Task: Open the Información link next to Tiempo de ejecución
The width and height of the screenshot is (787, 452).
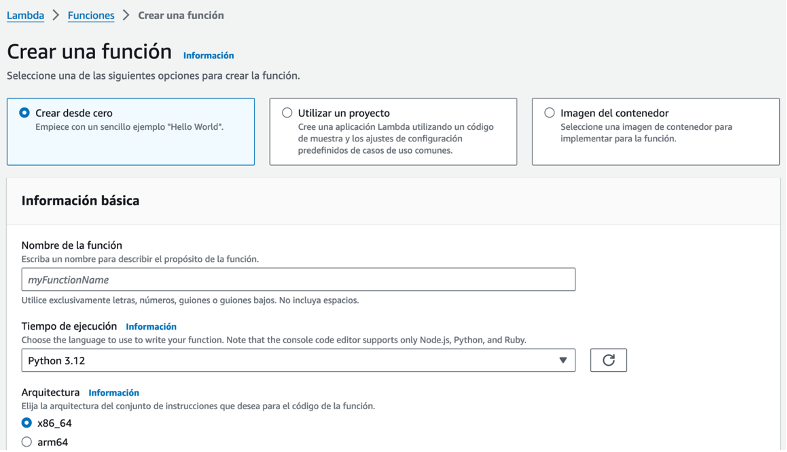Action: pyautogui.click(x=151, y=327)
